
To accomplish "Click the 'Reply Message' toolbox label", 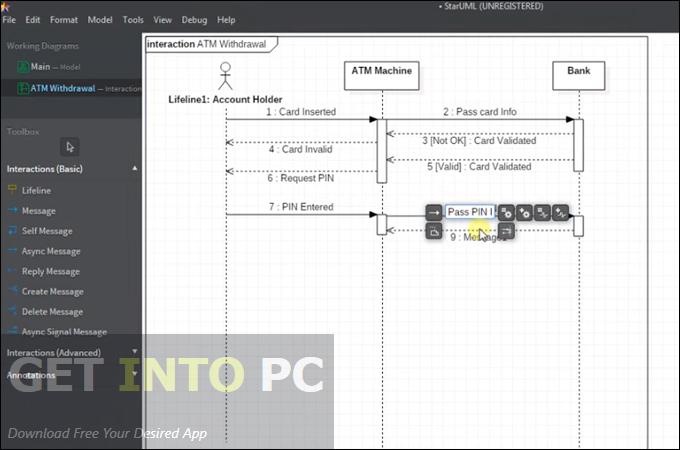I will click(x=51, y=271).
